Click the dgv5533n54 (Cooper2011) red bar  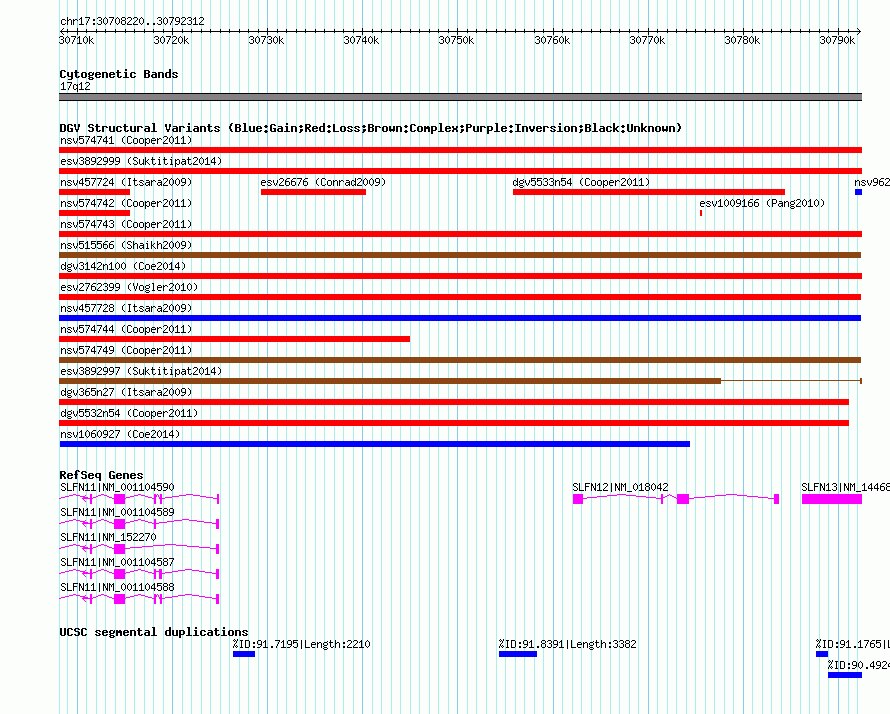[649, 192]
